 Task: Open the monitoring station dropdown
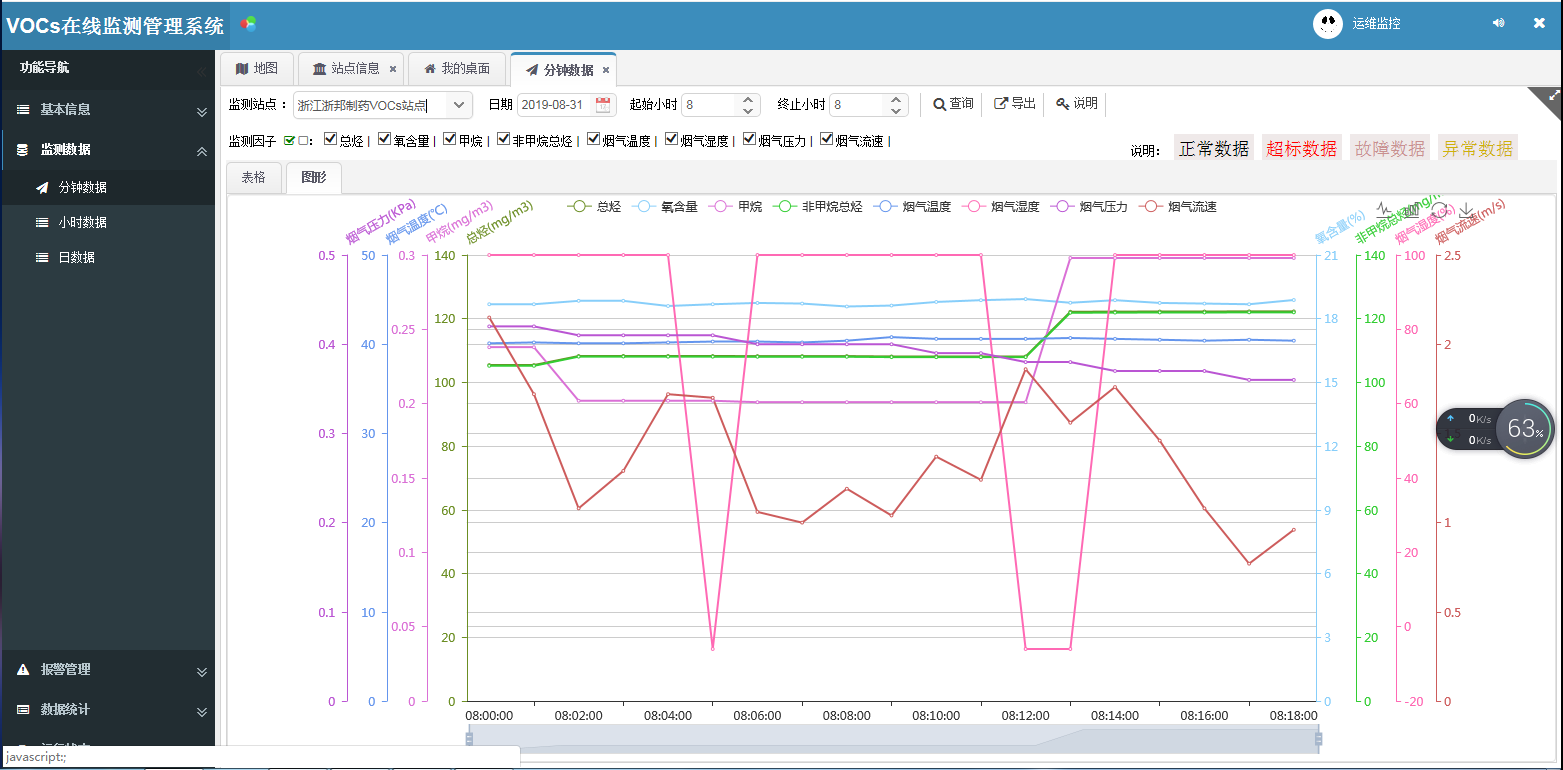tap(459, 104)
